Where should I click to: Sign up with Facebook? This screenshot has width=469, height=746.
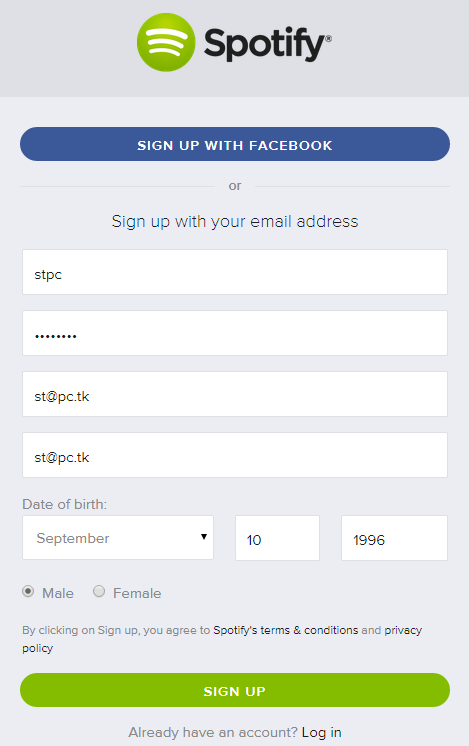coord(235,144)
